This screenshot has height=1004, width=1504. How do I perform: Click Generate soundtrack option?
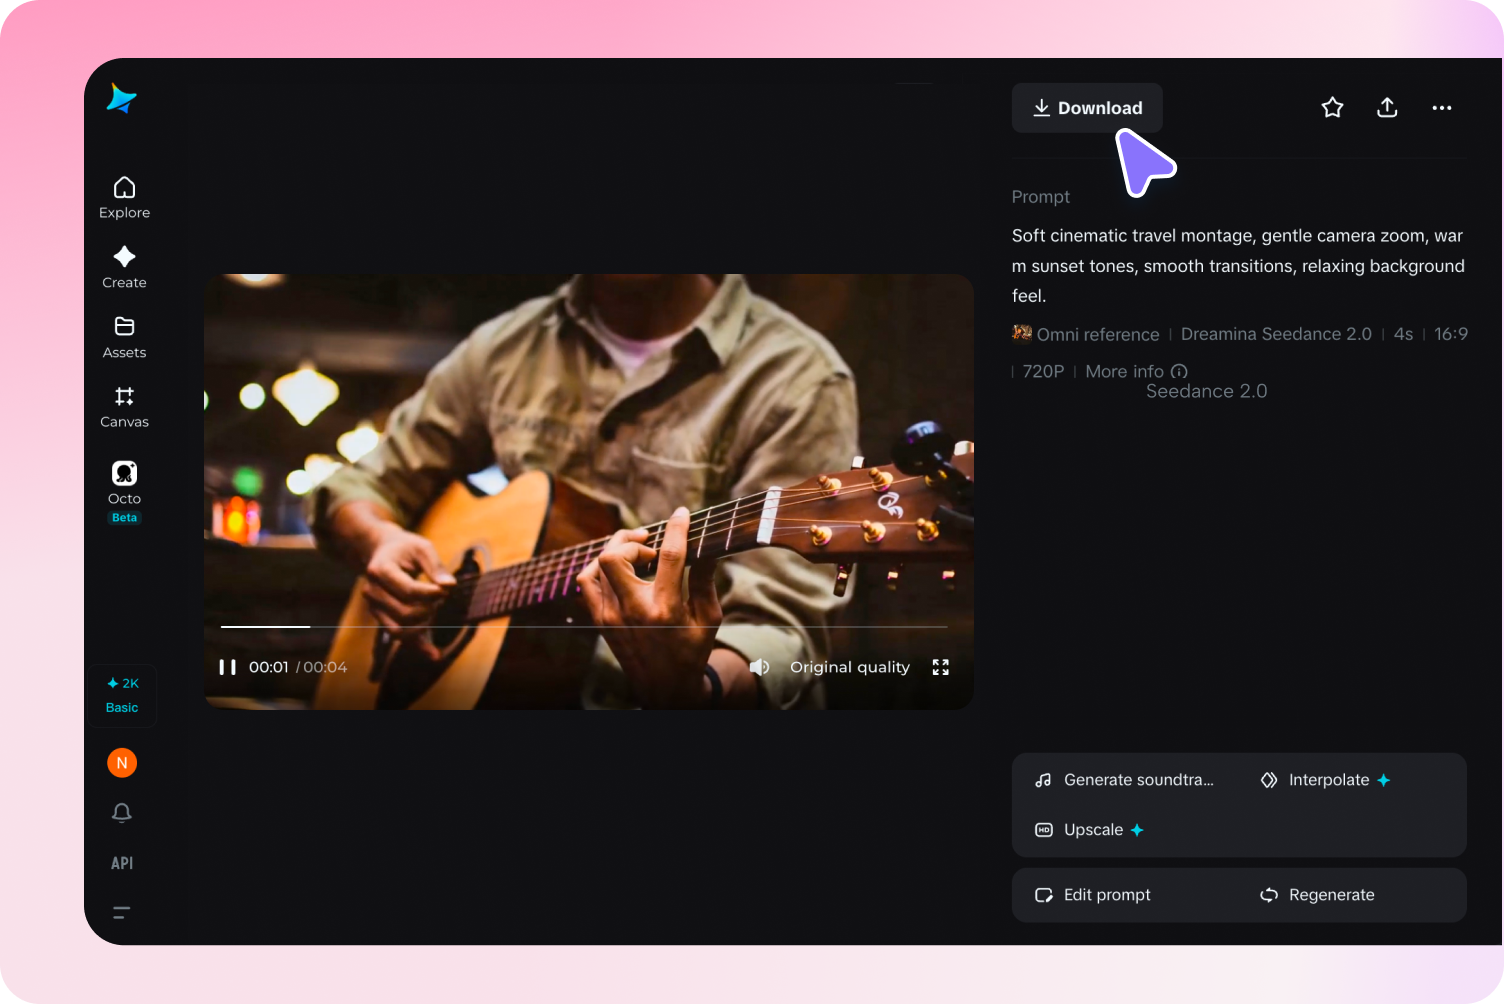(x=1125, y=780)
